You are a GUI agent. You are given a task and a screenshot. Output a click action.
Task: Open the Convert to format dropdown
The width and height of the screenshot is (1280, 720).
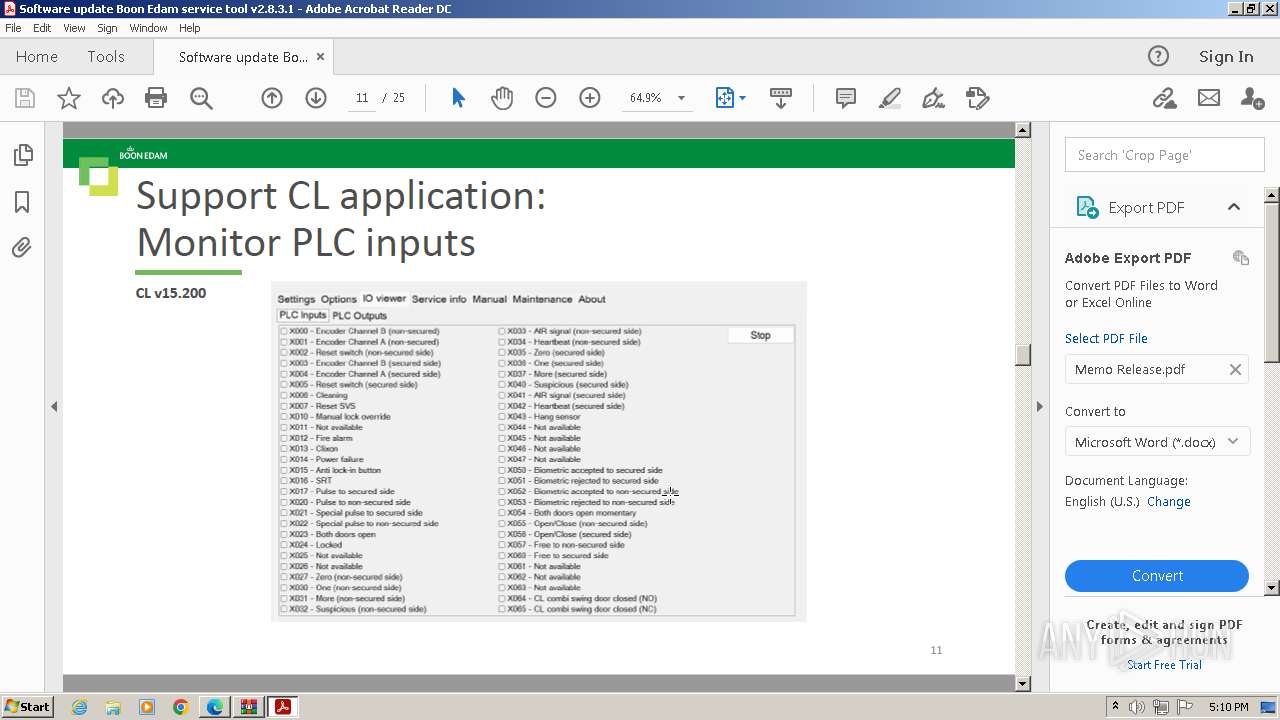point(1157,442)
